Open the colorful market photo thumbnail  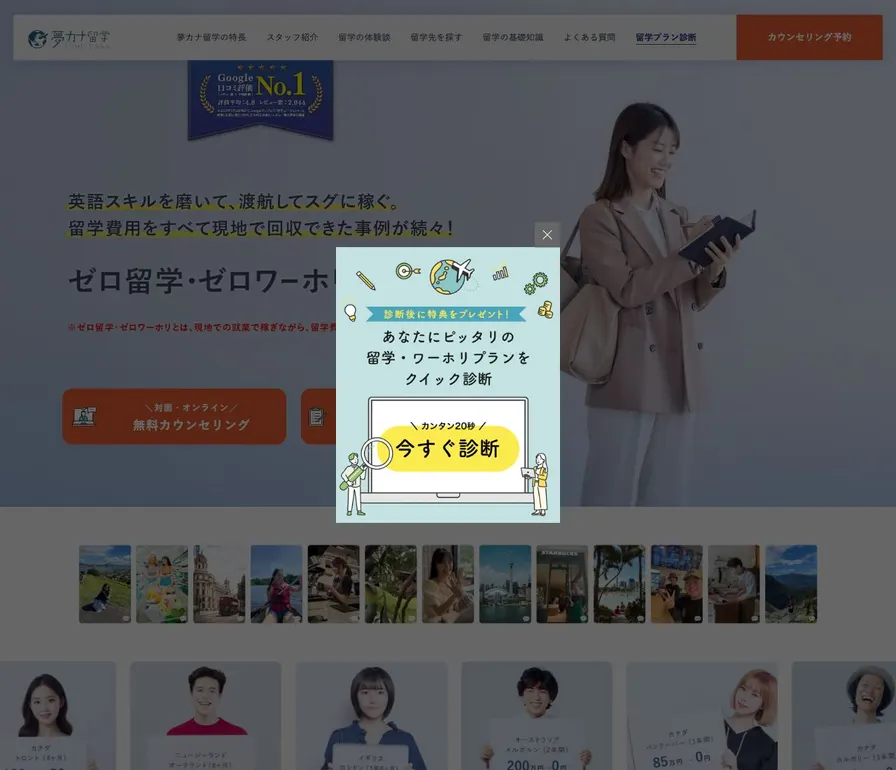point(162,584)
